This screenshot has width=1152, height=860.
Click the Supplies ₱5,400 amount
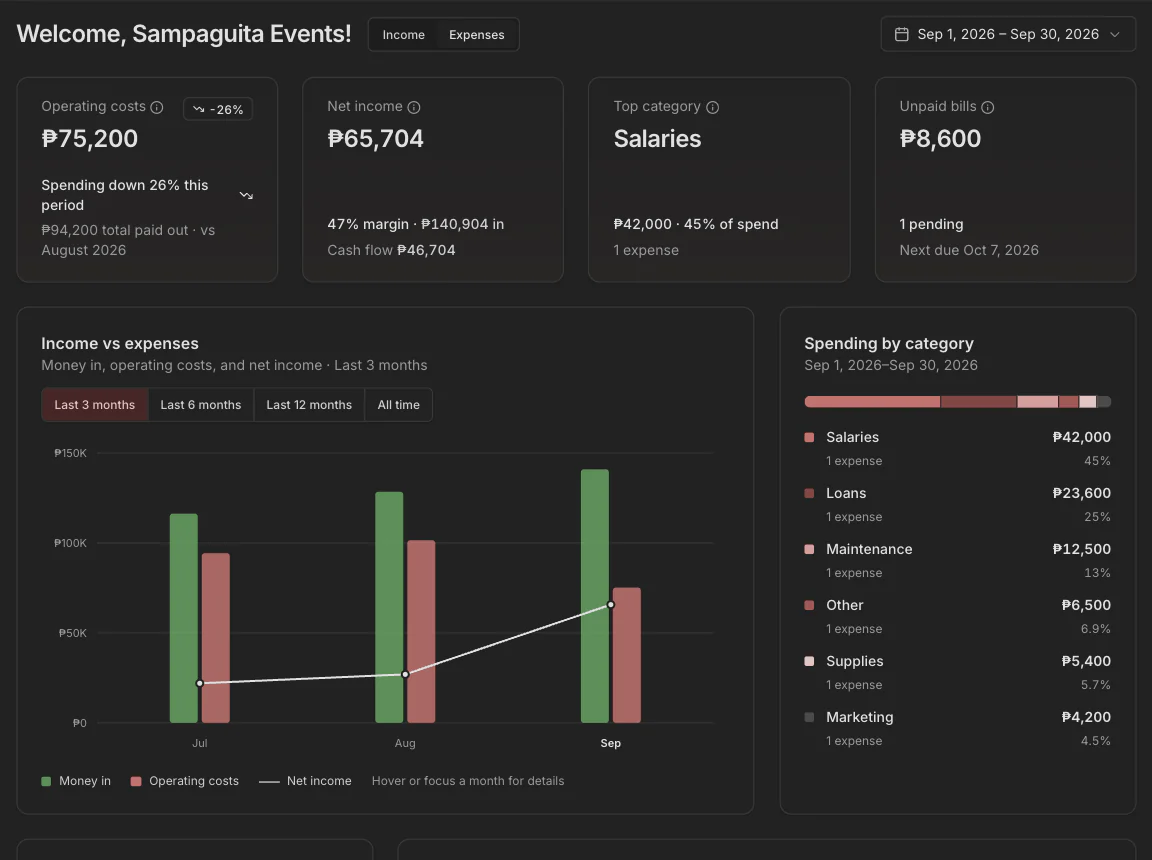click(x=1086, y=661)
